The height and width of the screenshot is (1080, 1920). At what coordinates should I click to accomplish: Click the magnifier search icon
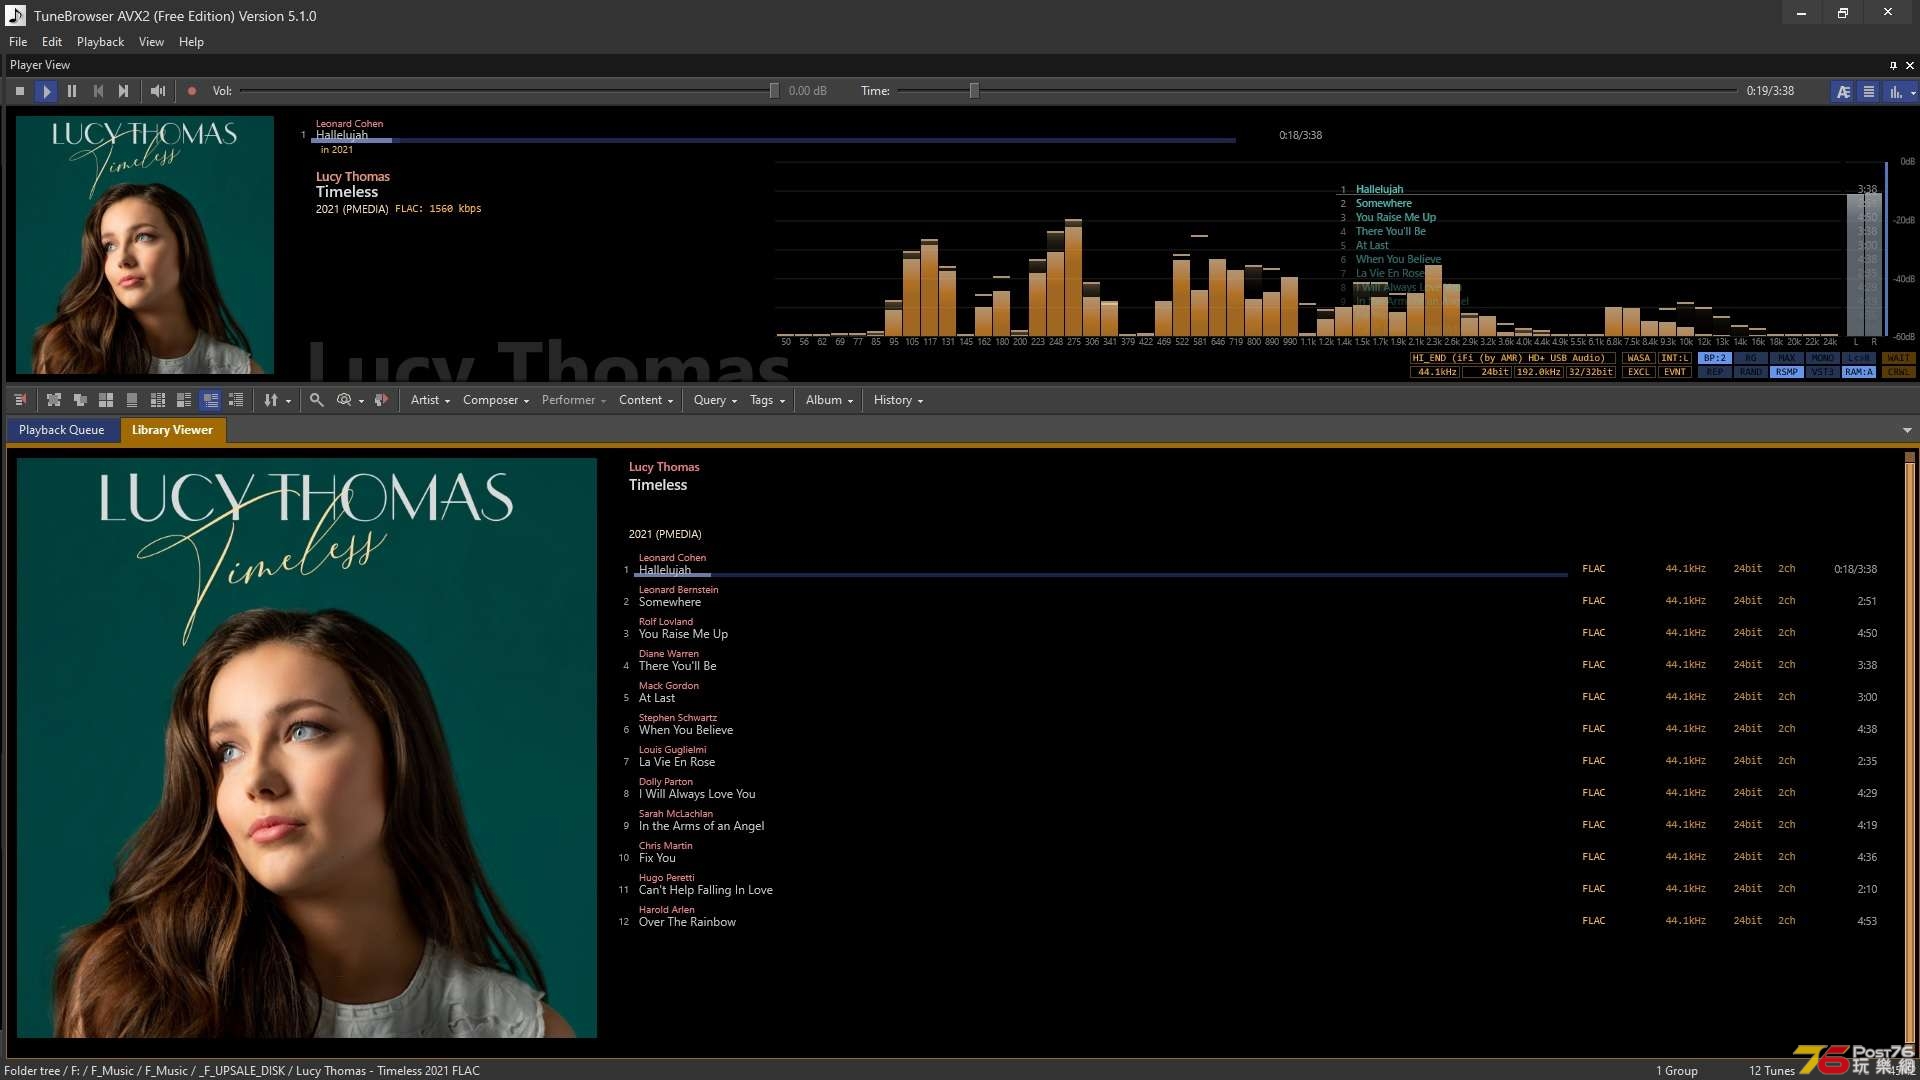316,400
